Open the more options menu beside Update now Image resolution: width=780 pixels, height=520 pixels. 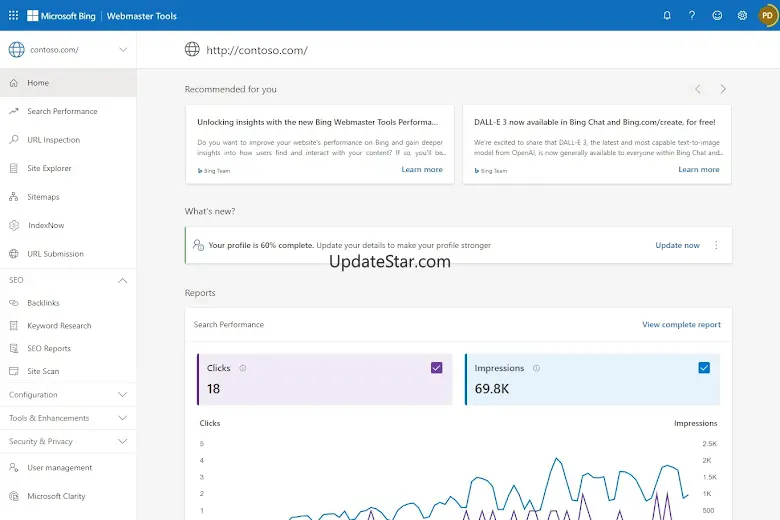[716, 245]
